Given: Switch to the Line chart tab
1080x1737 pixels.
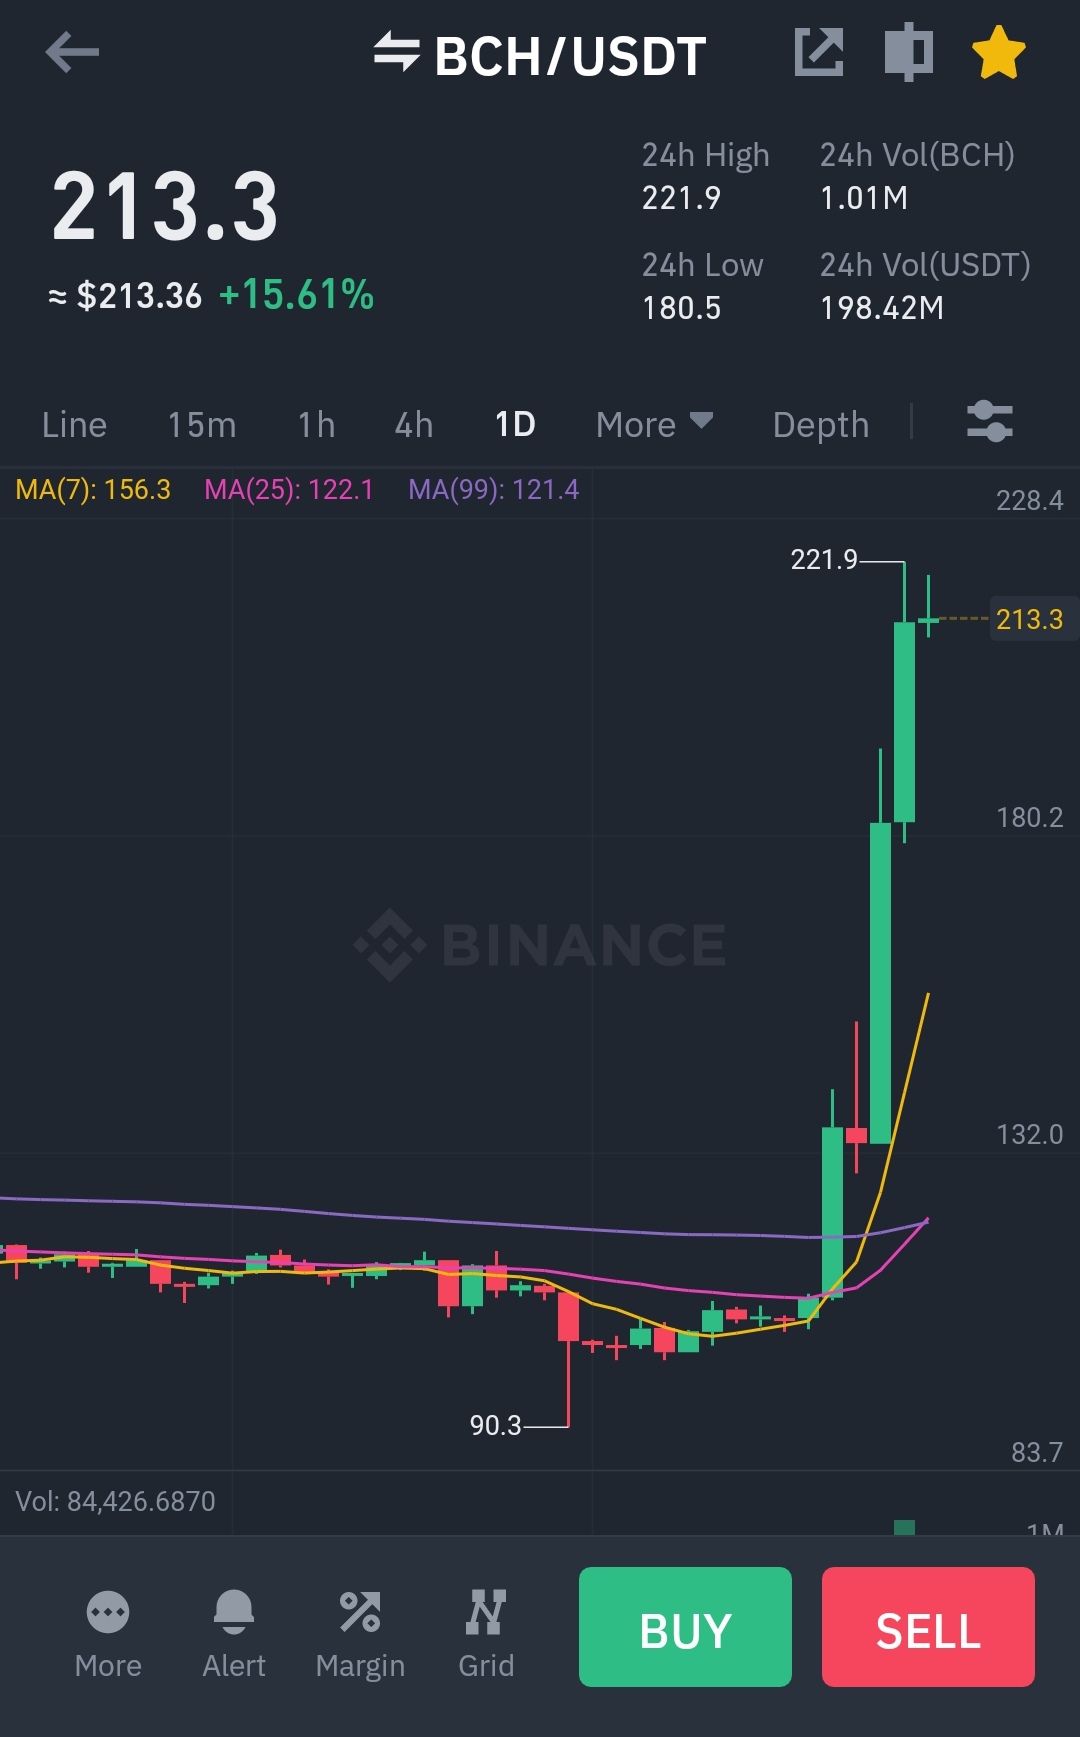Looking at the screenshot, I should [x=74, y=424].
